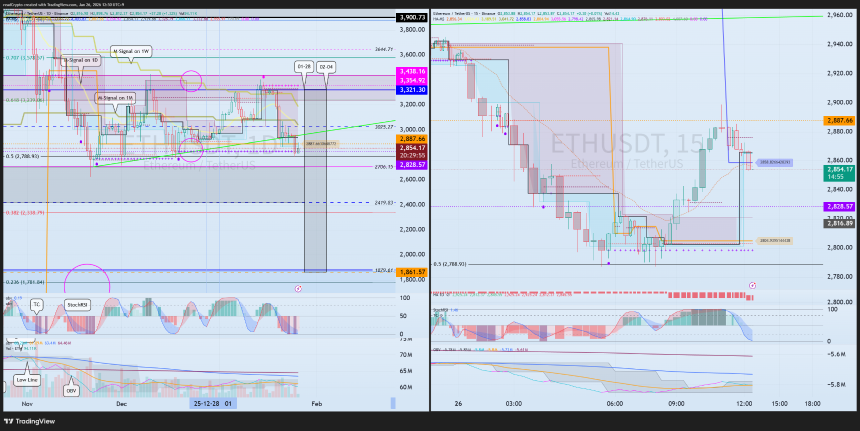Screen dimensions: 860x431
Task: Click the orange 1,861.57 price label
Action: coord(412,272)
